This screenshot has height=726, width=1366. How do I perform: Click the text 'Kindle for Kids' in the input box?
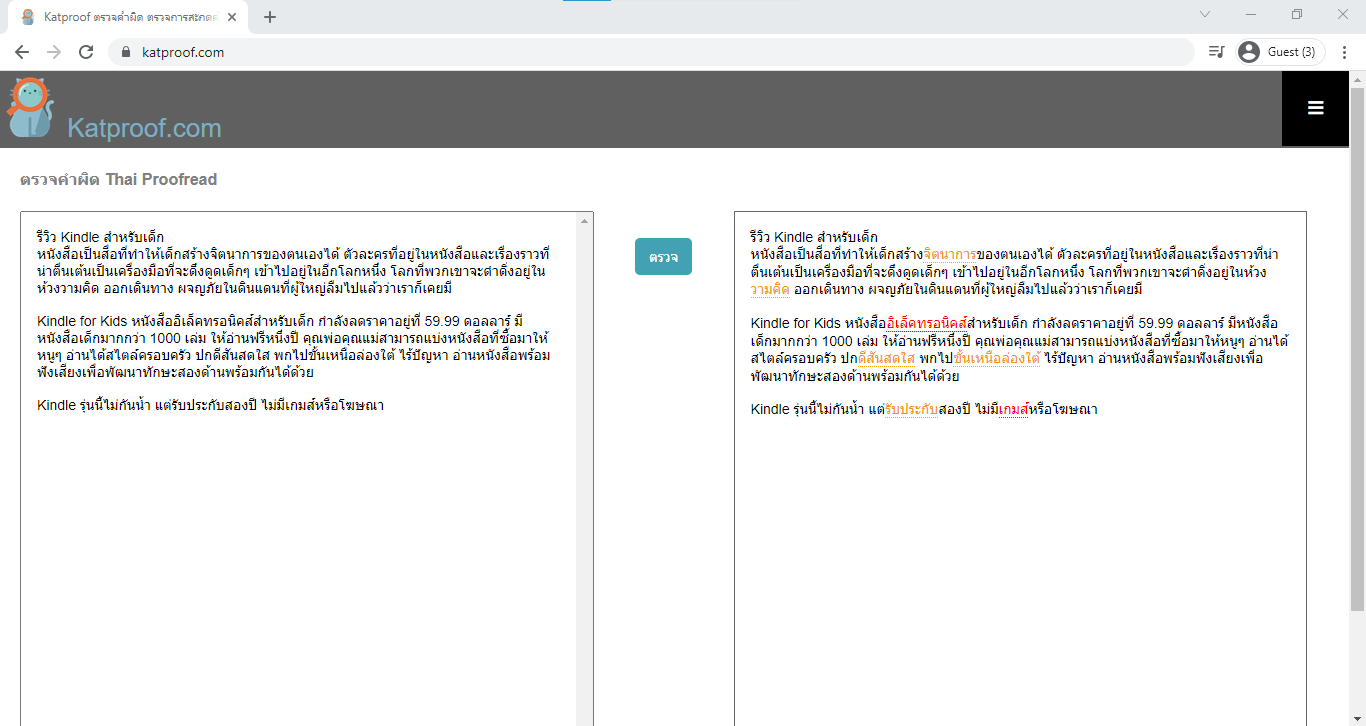pyautogui.click(x=88, y=322)
